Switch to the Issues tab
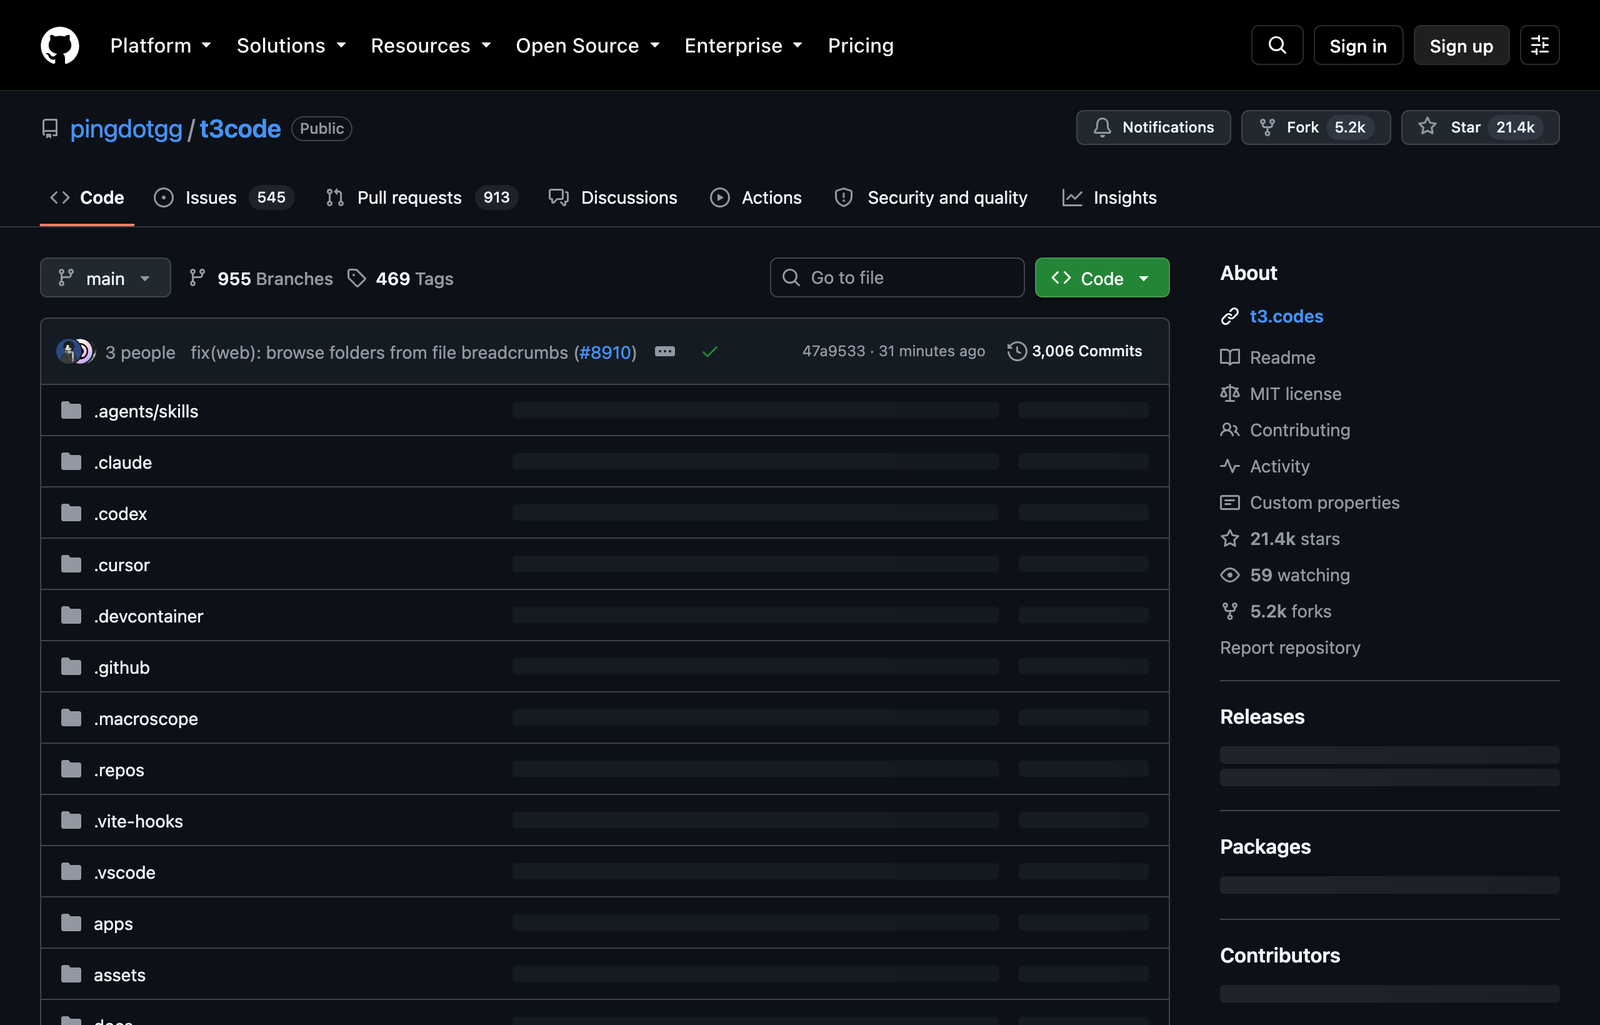The width and height of the screenshot is (1600, 1025). (x=223, y=198)
